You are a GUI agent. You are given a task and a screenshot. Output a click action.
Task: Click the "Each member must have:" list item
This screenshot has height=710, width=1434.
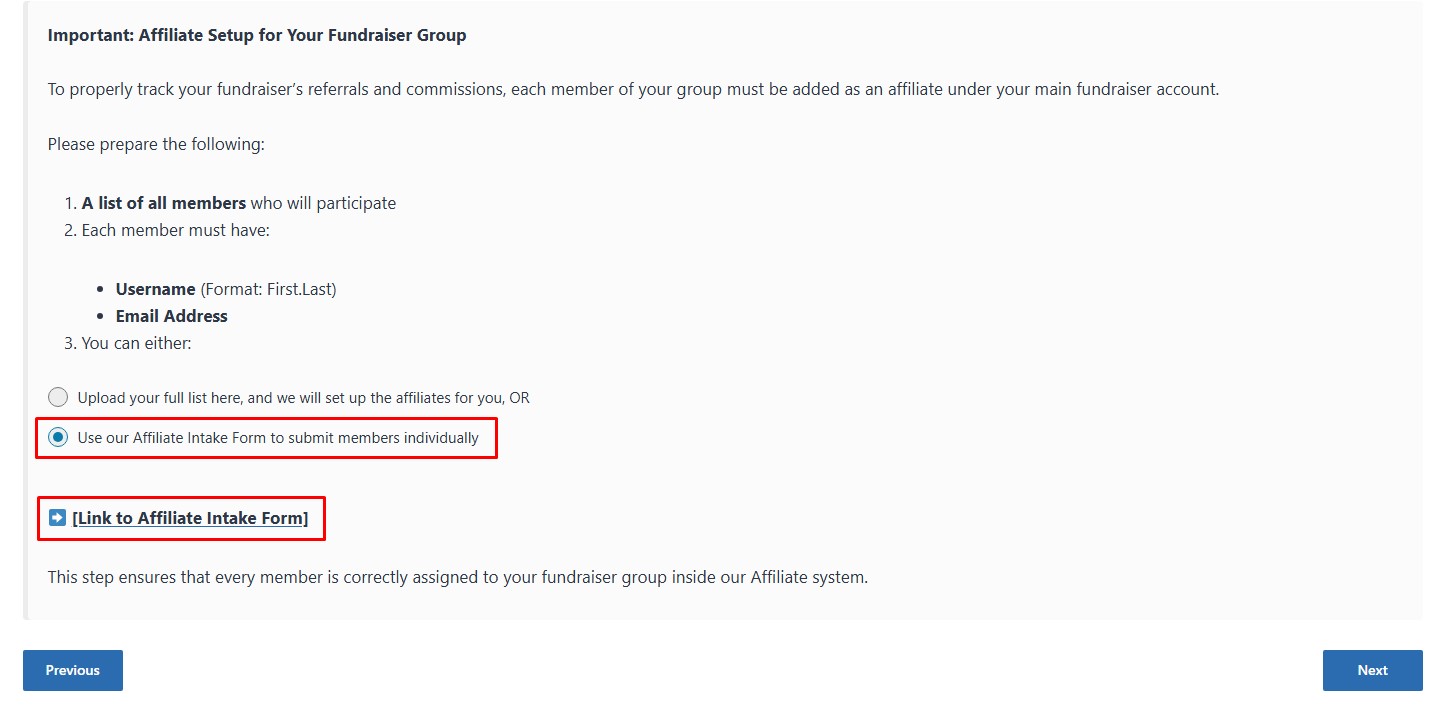(175, 230)
